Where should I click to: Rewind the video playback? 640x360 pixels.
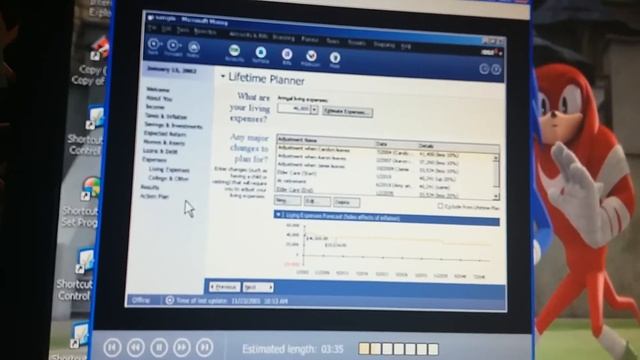(136, 347)
